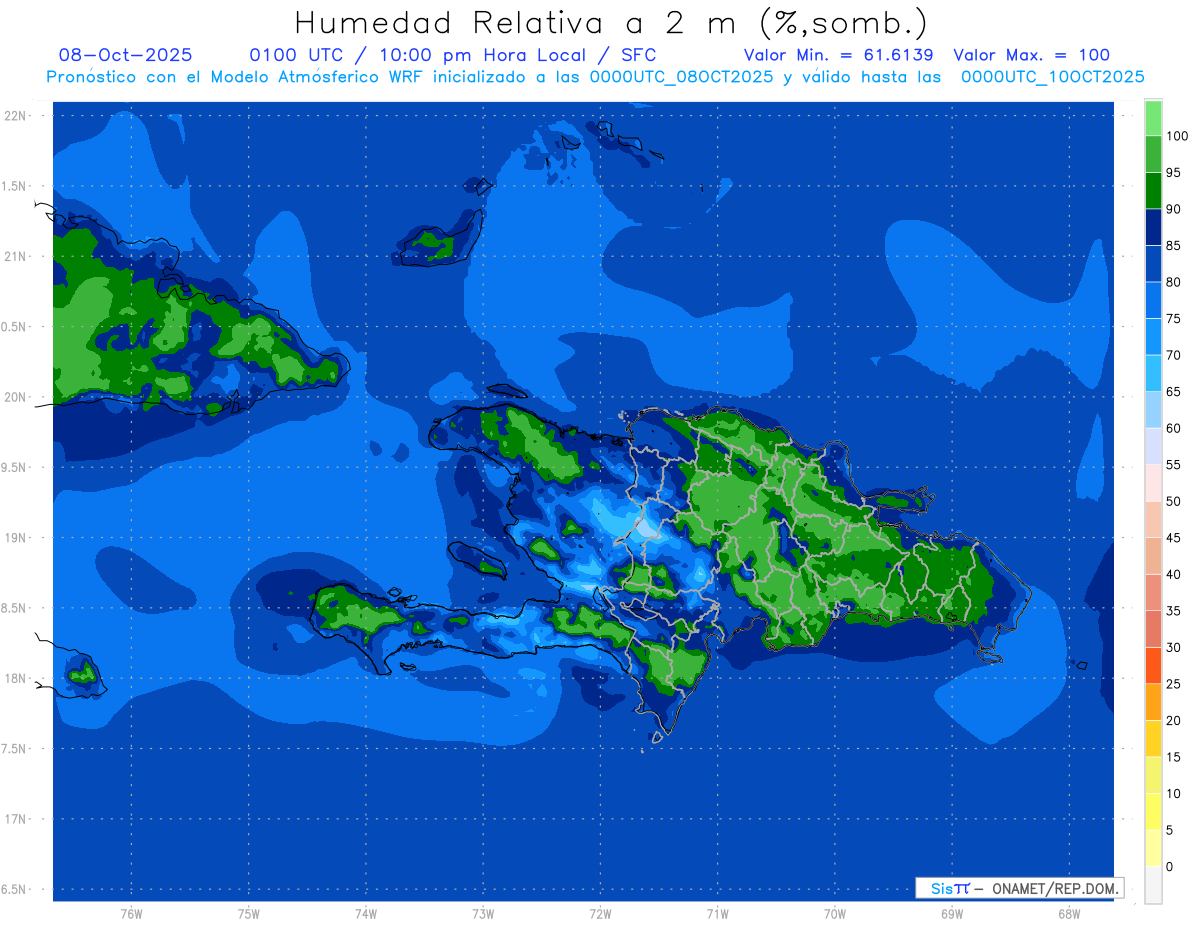Pick the light blue swatch between 65 and 60

tap(1153, 410)
